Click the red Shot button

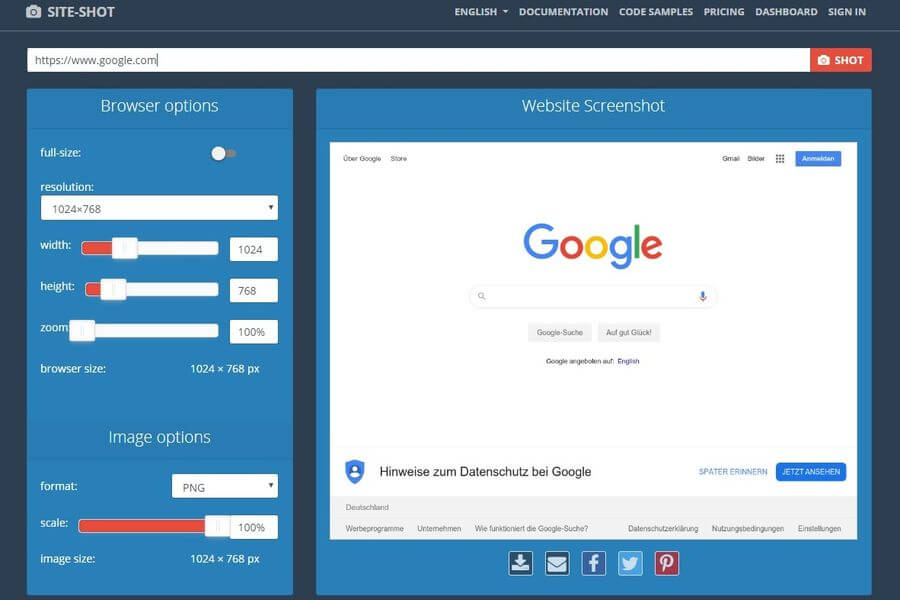coord(841,60)
